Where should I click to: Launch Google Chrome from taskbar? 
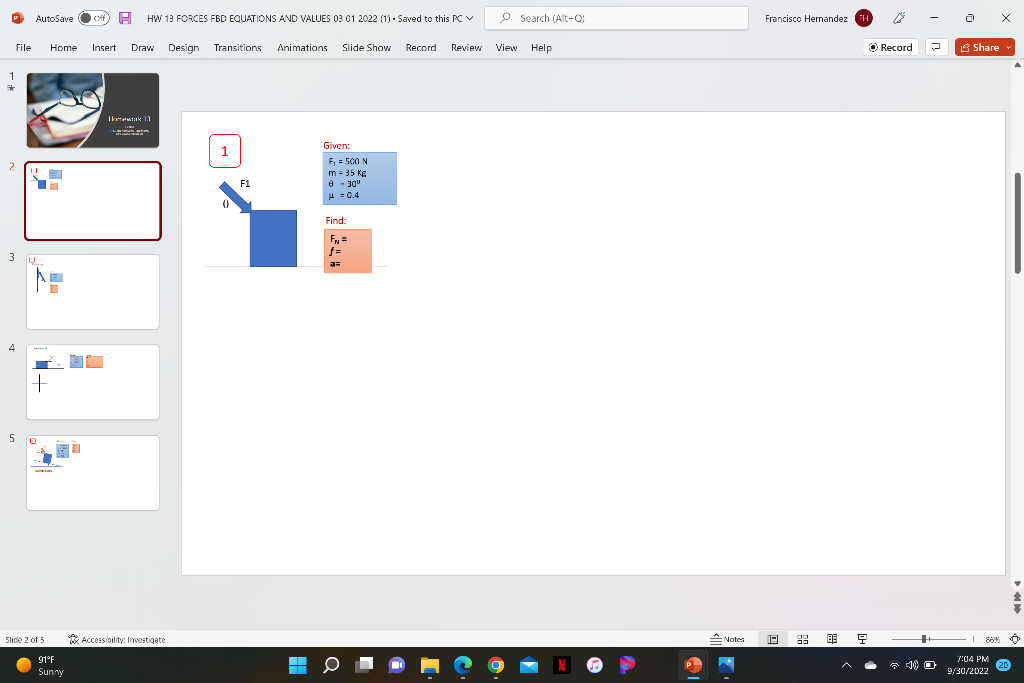[x=496, y=665]
